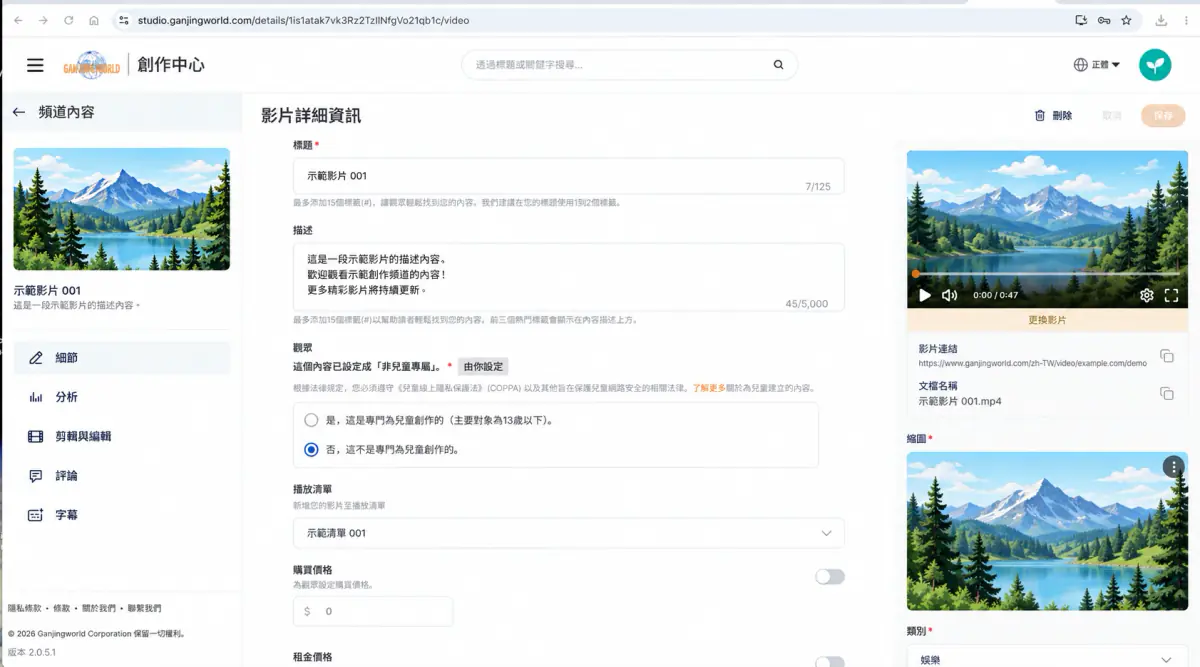Image resolution: width=1200 pixels, height=667 pixels.
Task: Click the GanjingWorld logo
Action: tap(92, 65)
